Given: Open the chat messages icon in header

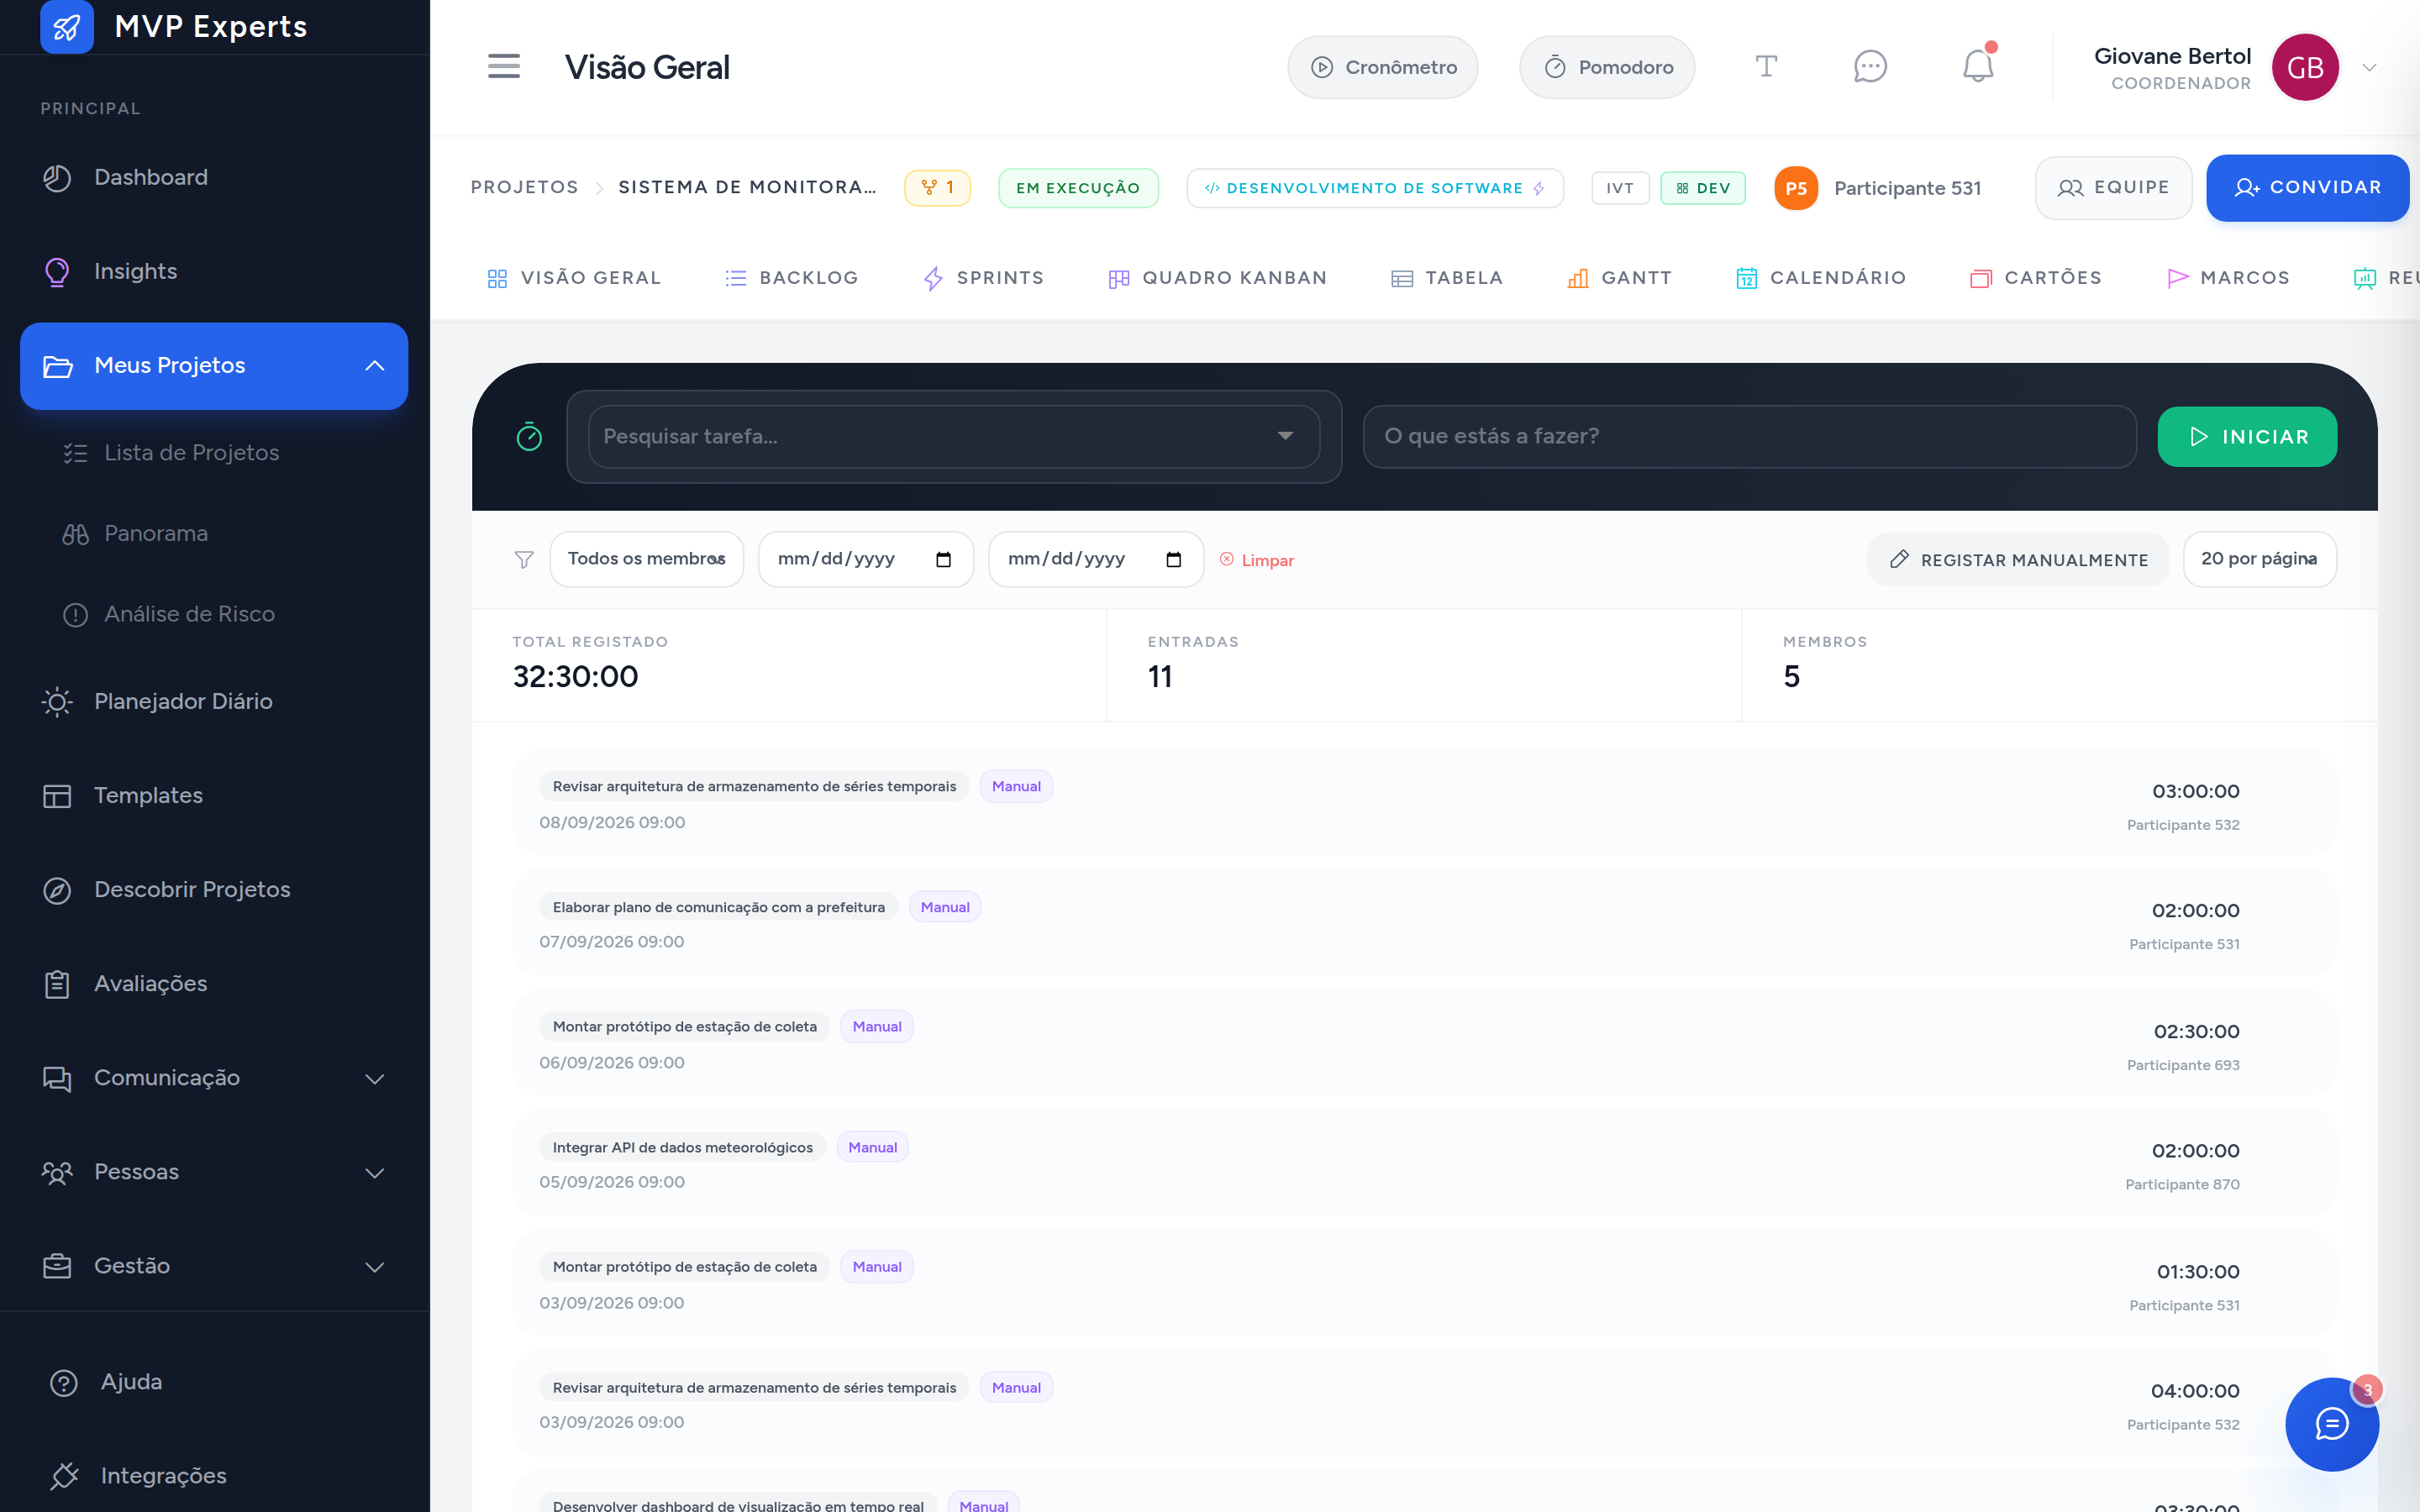Looking at the screenshot, I should click(1870, 66).
